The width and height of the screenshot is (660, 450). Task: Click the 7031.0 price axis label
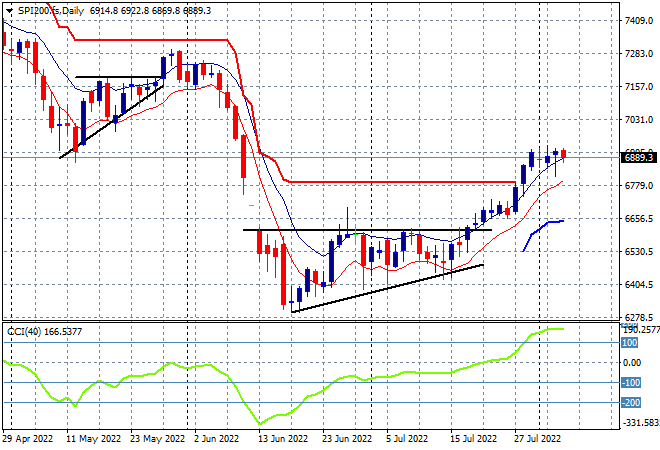click(639, 120)
